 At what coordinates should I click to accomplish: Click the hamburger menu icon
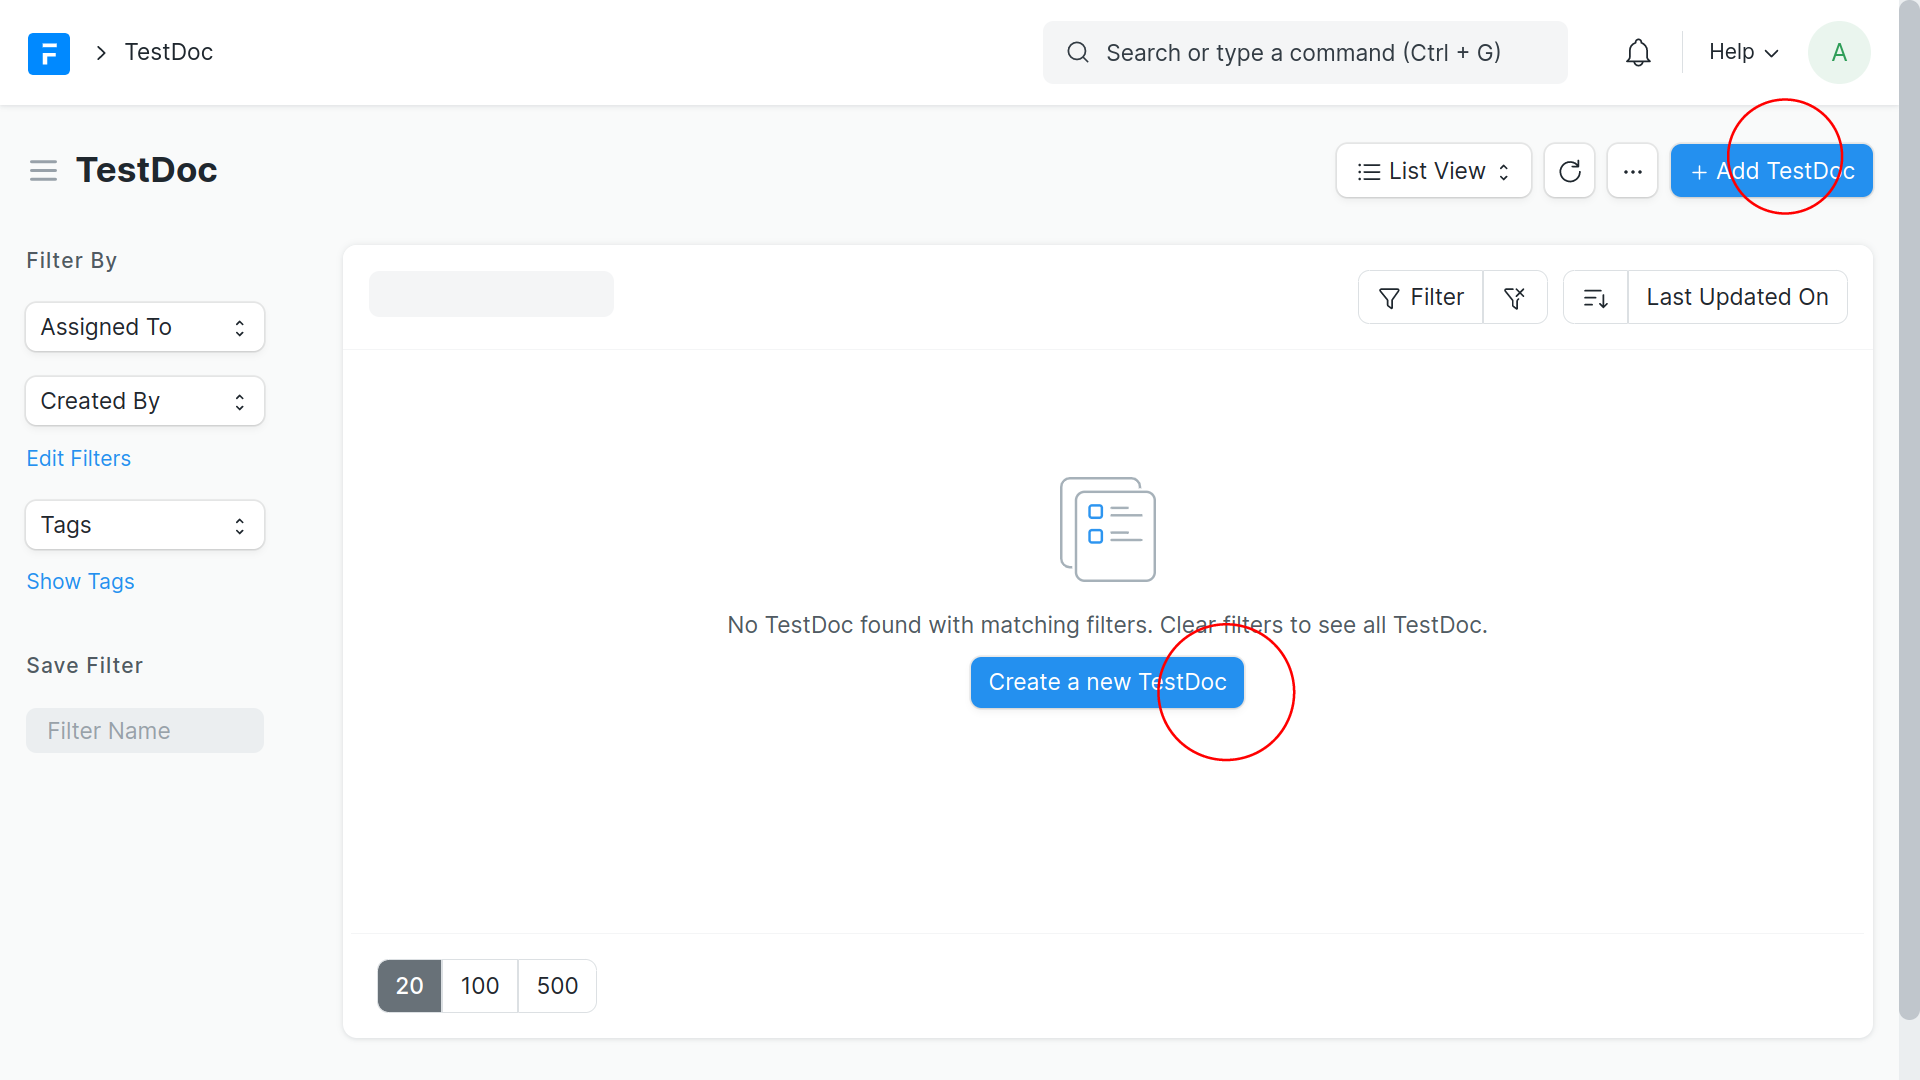point(42,169)
